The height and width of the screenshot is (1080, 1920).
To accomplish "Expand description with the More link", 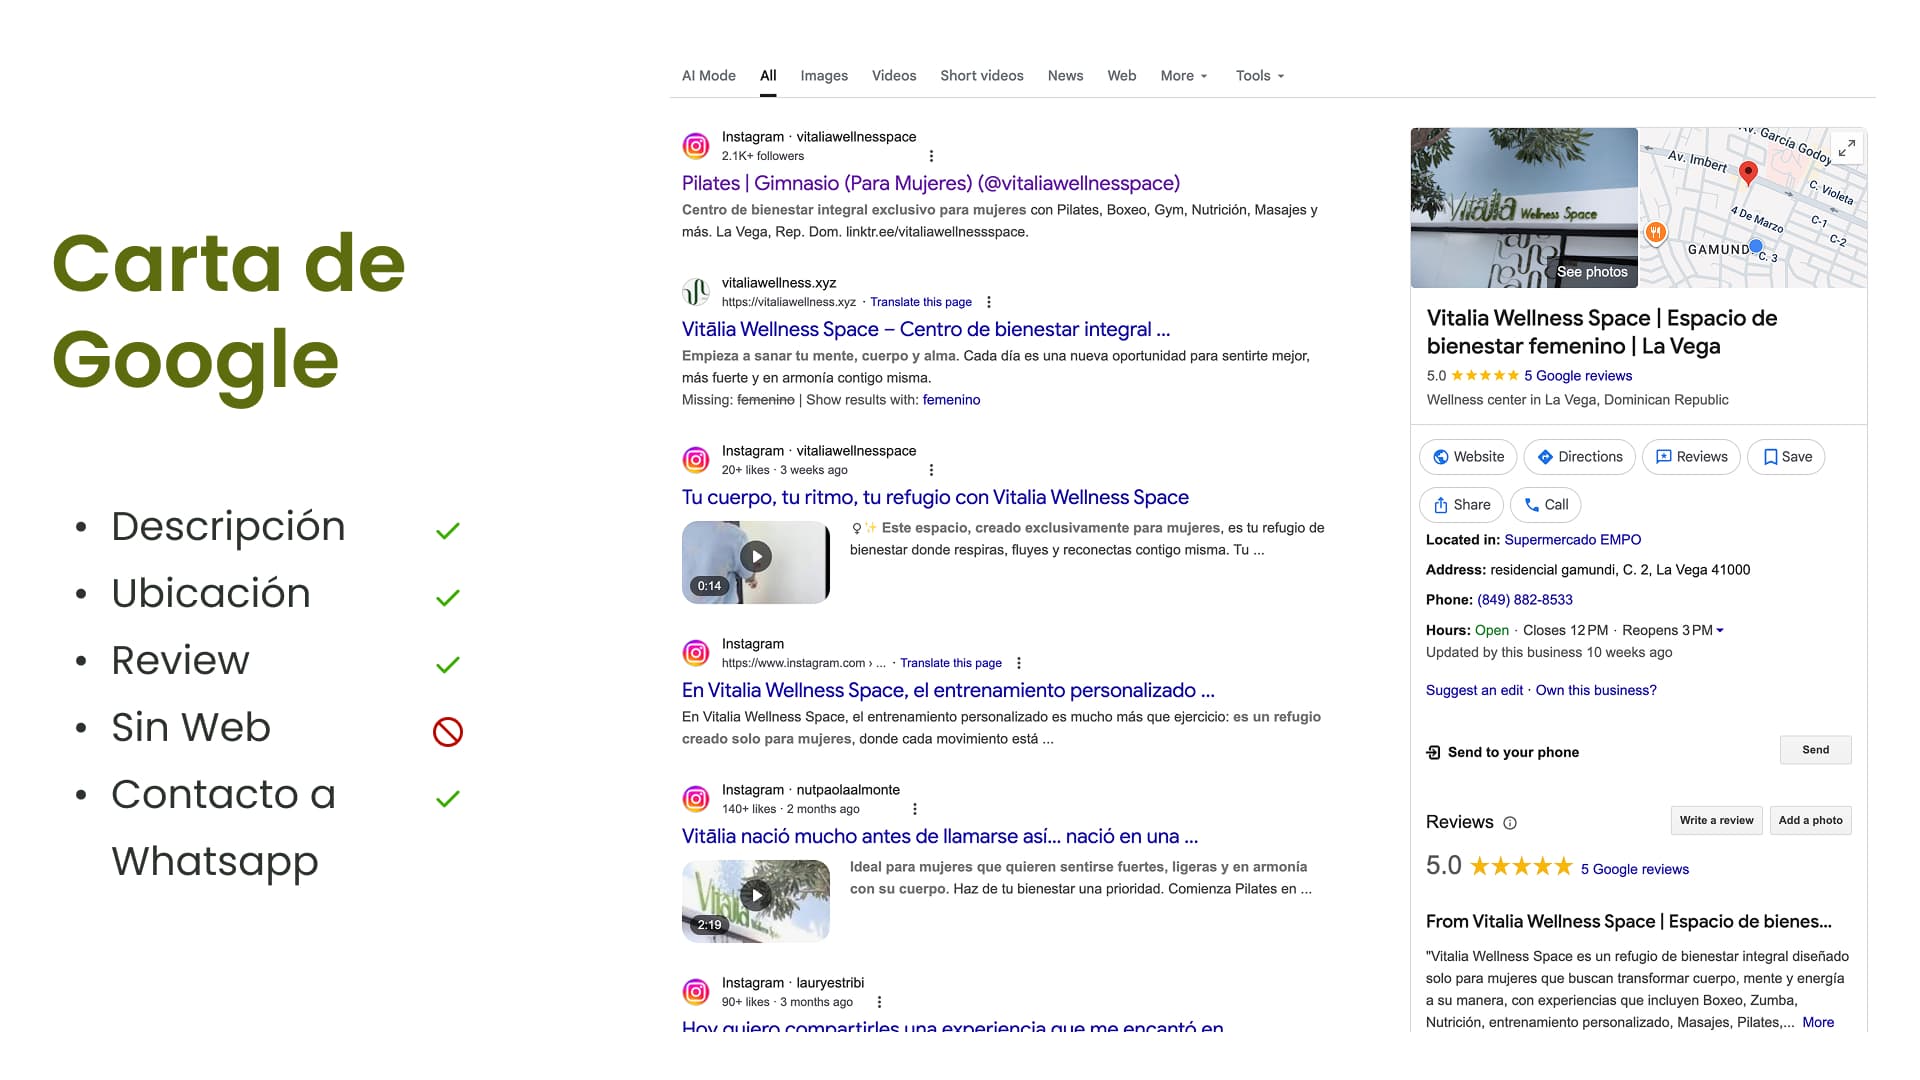I will click(1818, 1022).
